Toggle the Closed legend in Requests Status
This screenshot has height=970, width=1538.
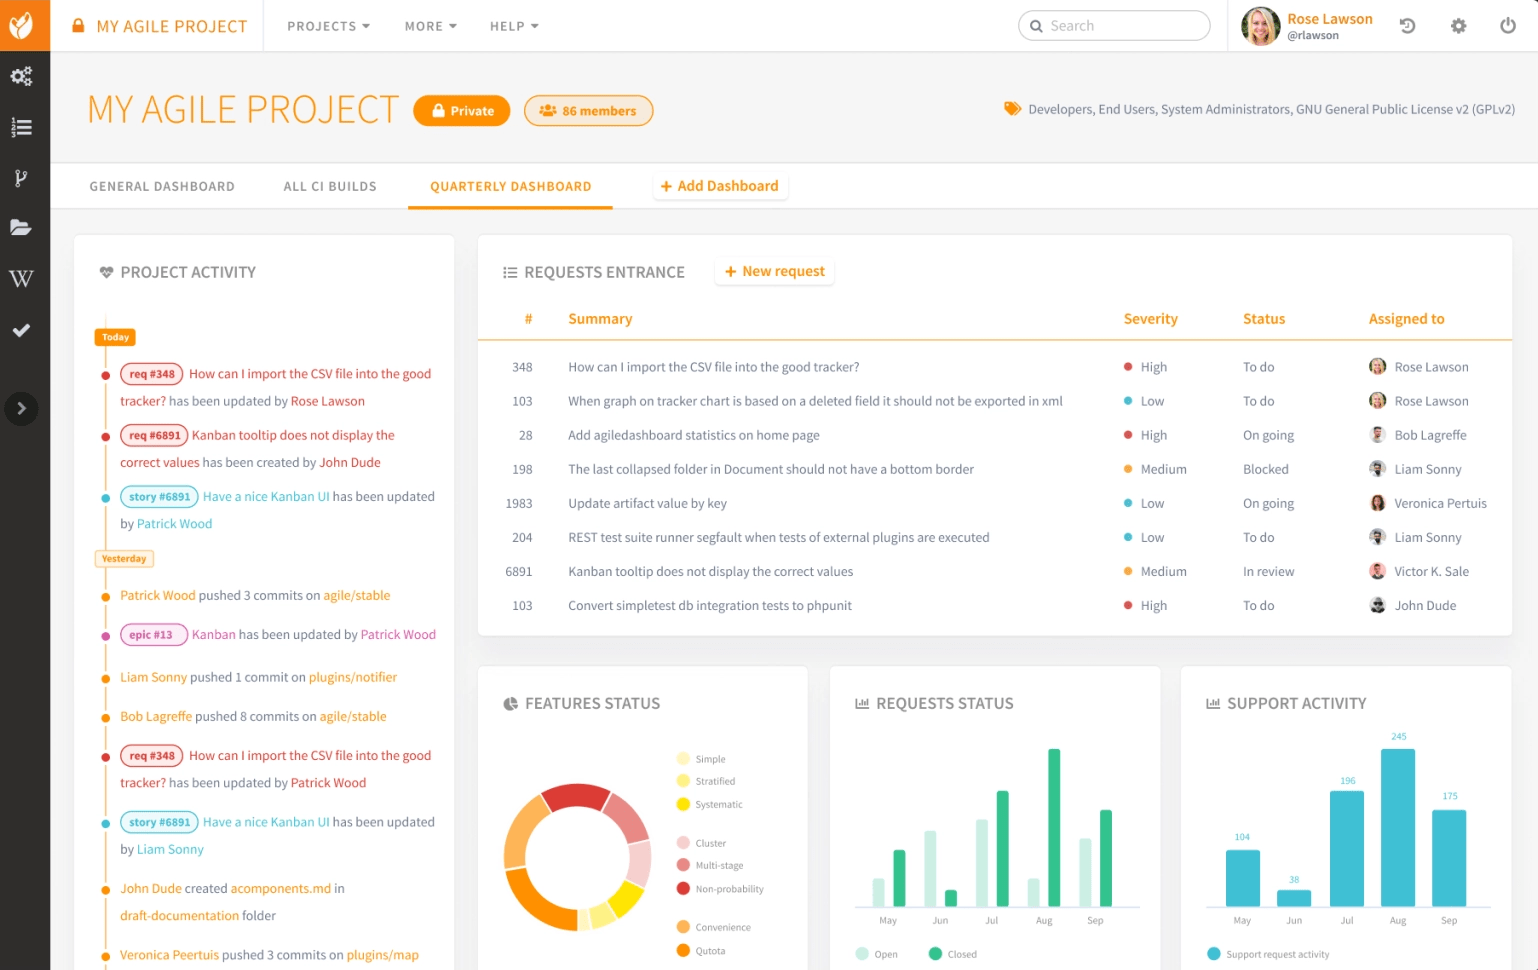point(952,954)
